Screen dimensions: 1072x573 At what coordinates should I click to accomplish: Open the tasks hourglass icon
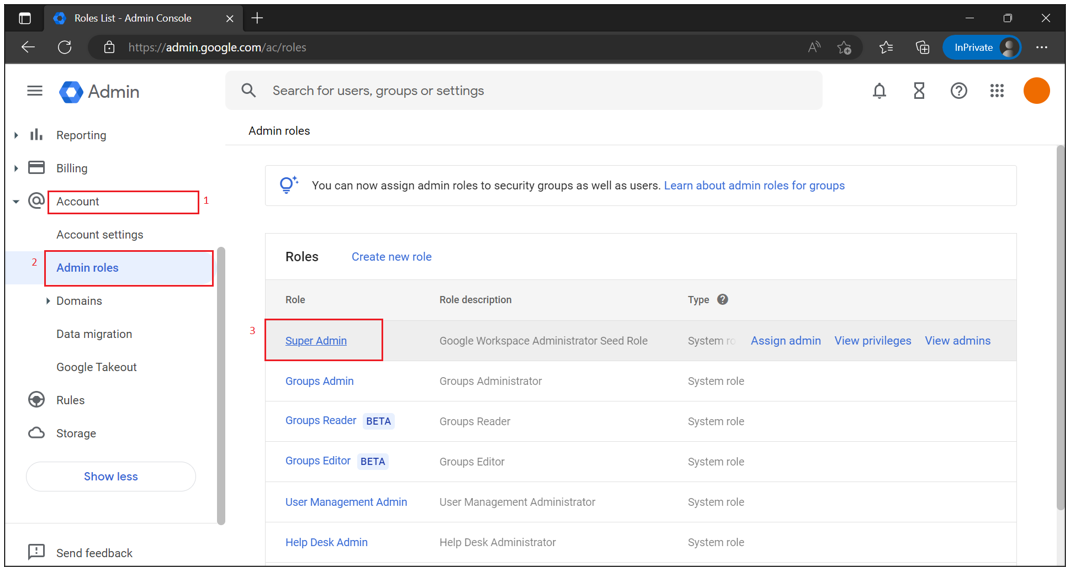[x=919, y=91]
